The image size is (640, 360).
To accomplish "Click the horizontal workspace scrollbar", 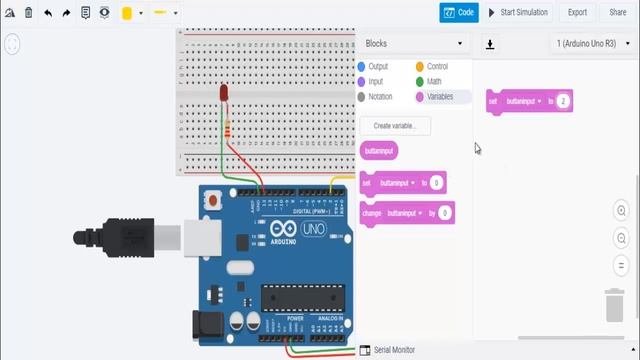I will click(x=571, y=338).
